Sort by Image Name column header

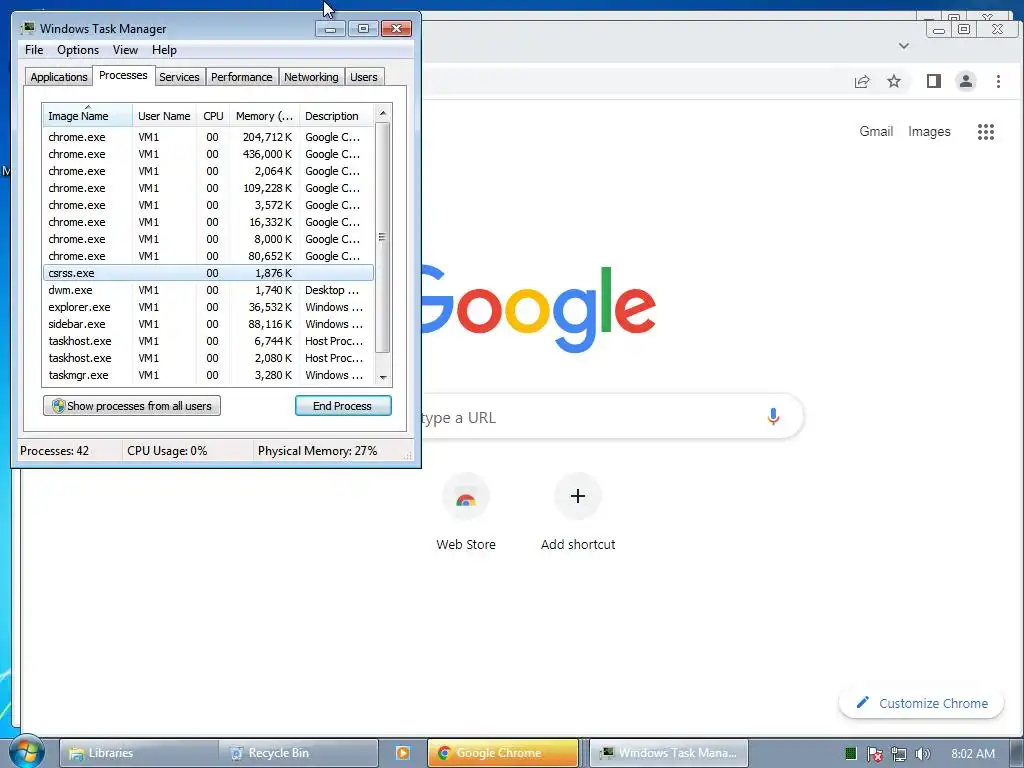click(x=87, y=116)
